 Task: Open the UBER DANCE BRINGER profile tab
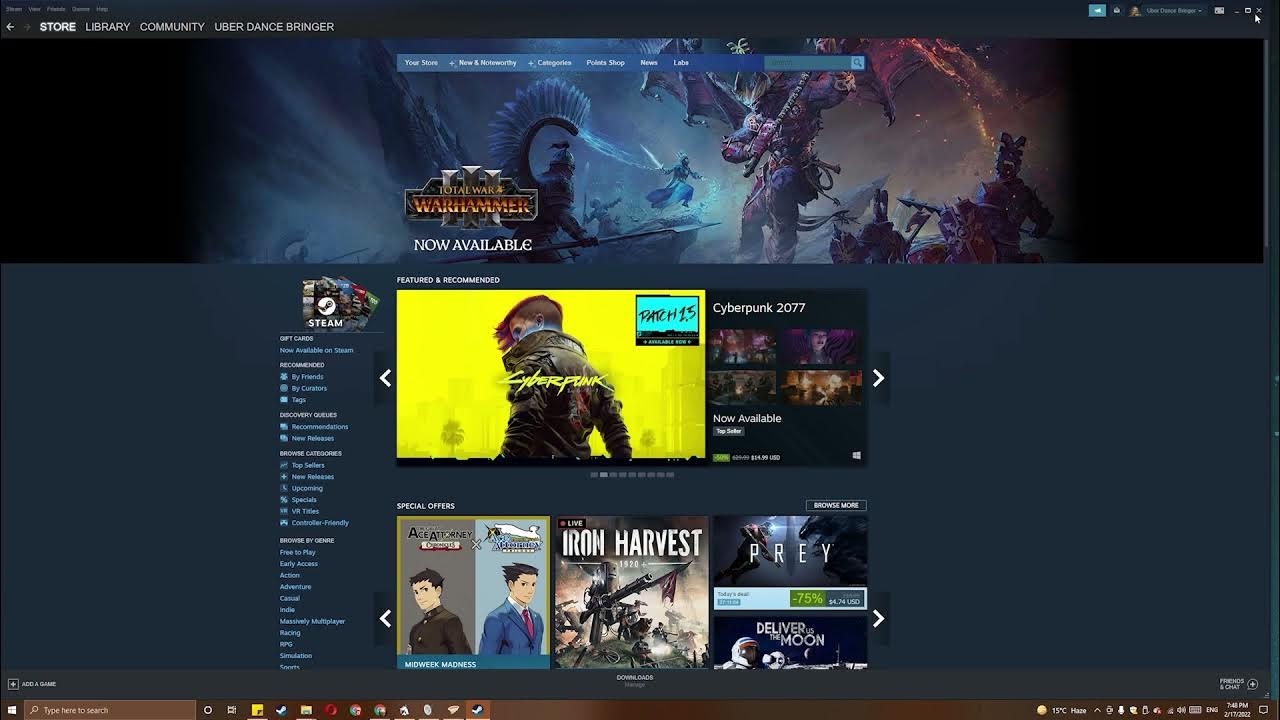tap(274, 27)
